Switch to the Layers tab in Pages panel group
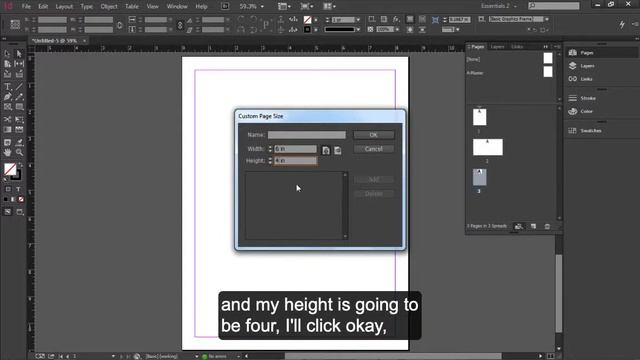 (497, 47)
